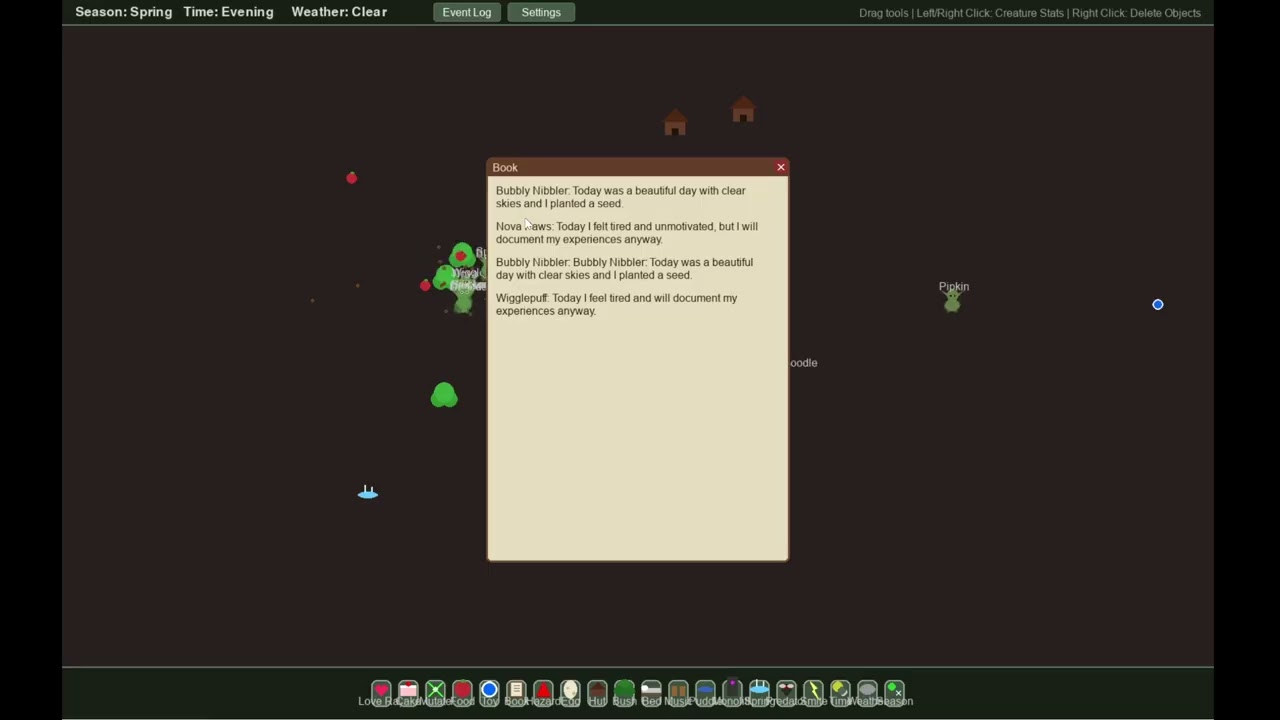The width and height of the screenshot is (1280, 720).
Task: Click the Pipkin creature
Action: (952, 299)
